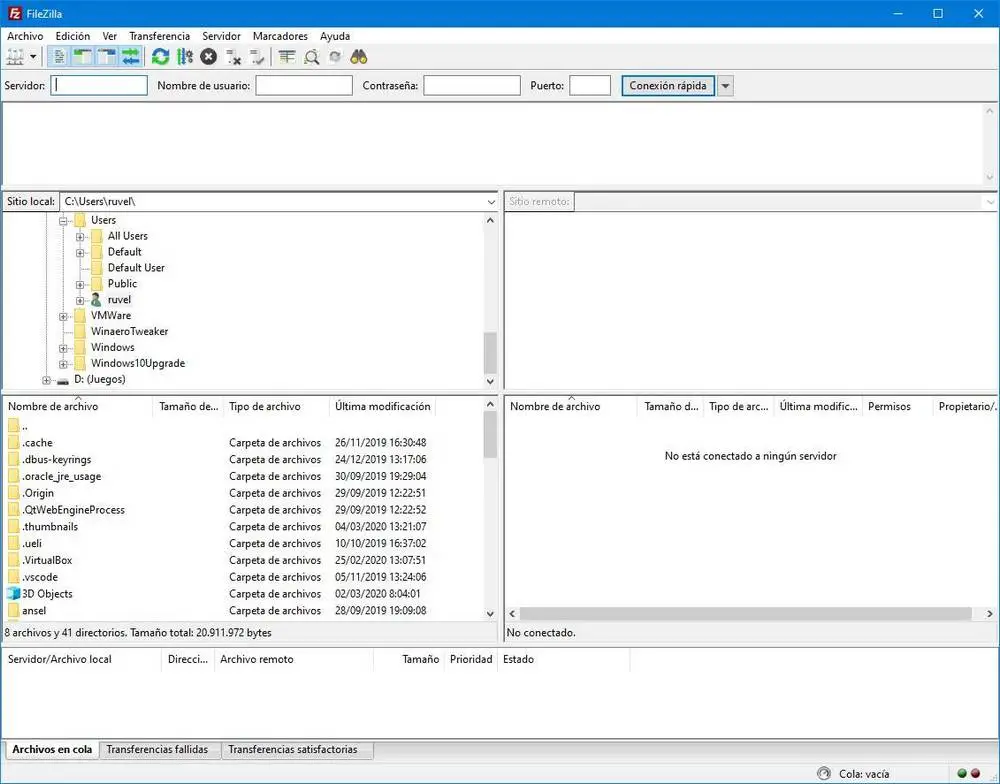
Task: Click the Conexión rápida button
Action: click(x=668, y=85)
